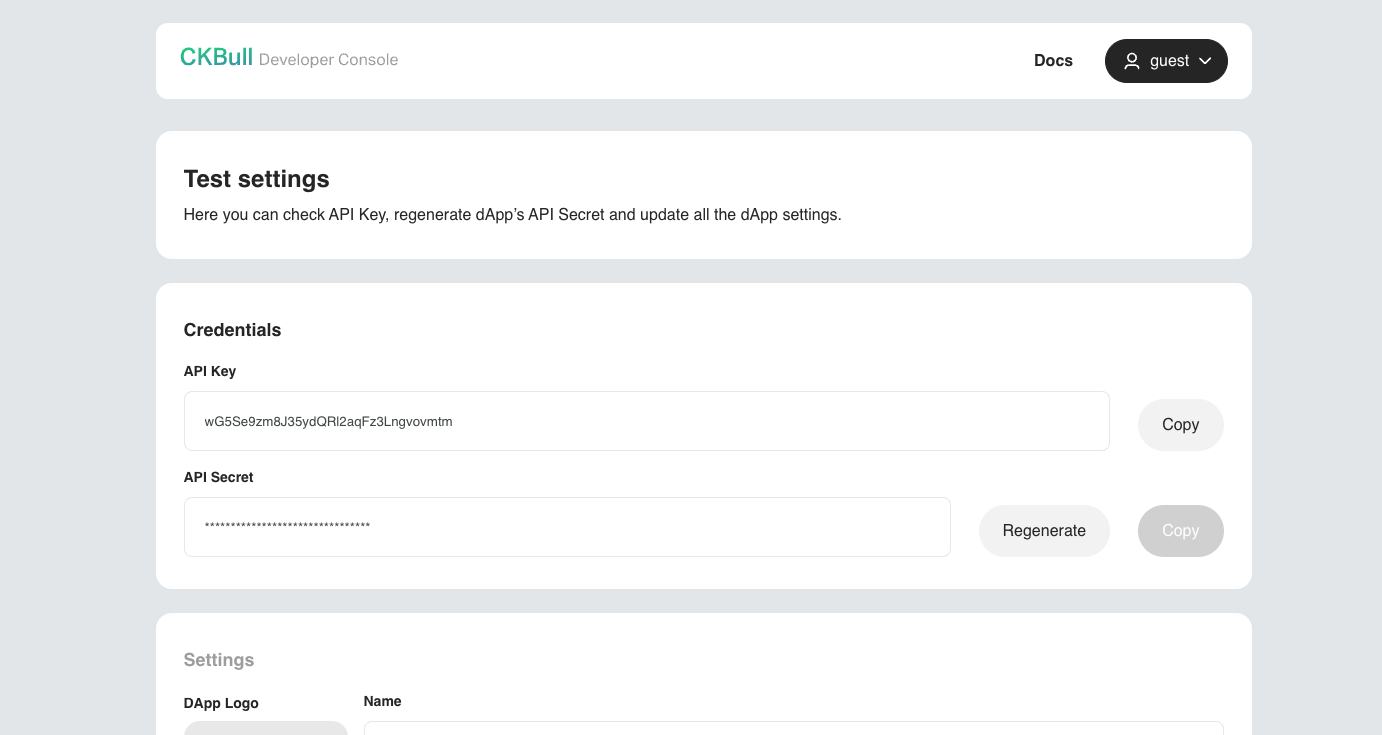Click the Settings section heading
Screen dimensions: 1382x735
219,660
